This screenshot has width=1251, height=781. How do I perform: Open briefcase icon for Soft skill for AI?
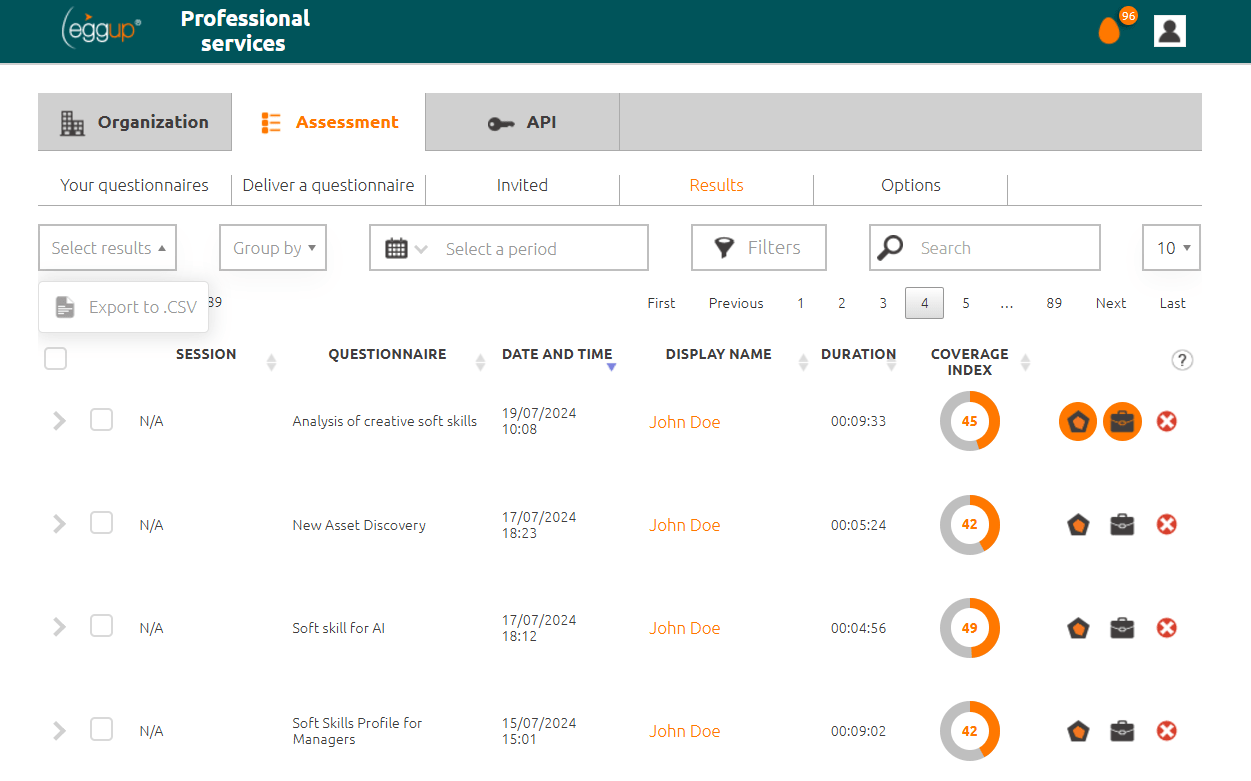(1122, 628)
